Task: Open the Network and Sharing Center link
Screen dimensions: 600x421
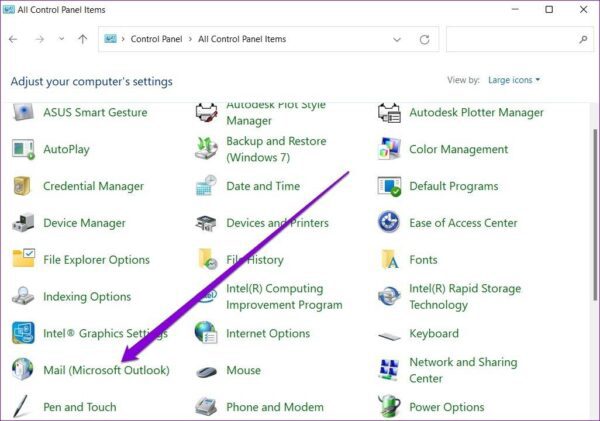Action: point(463,370)
